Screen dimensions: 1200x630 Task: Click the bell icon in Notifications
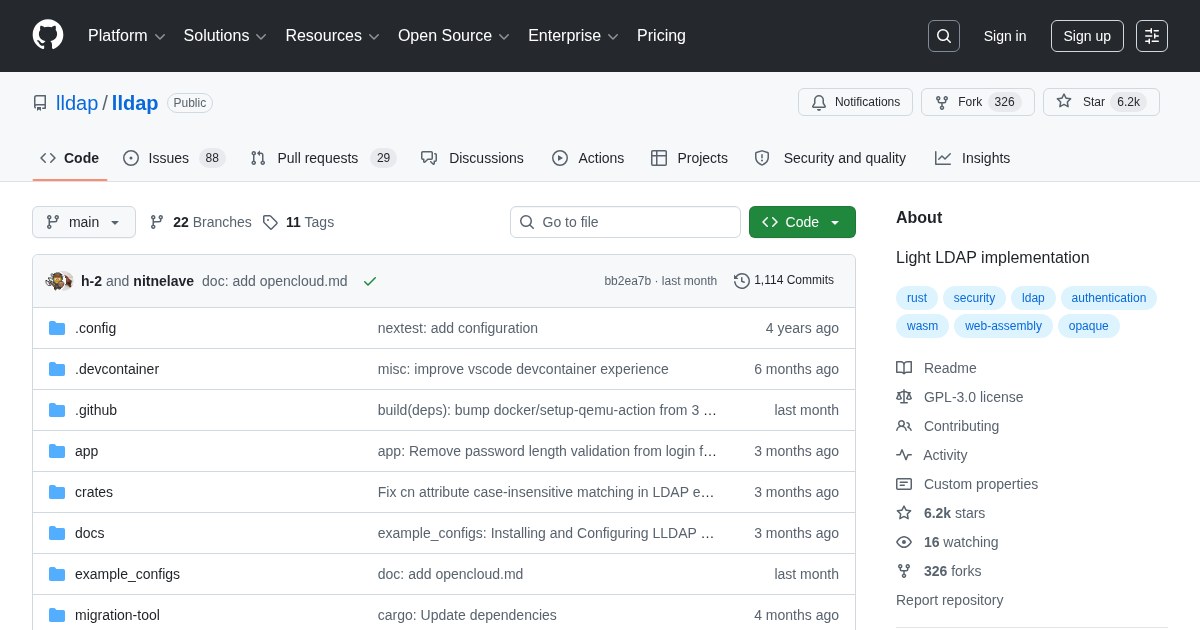coord(819,102)
